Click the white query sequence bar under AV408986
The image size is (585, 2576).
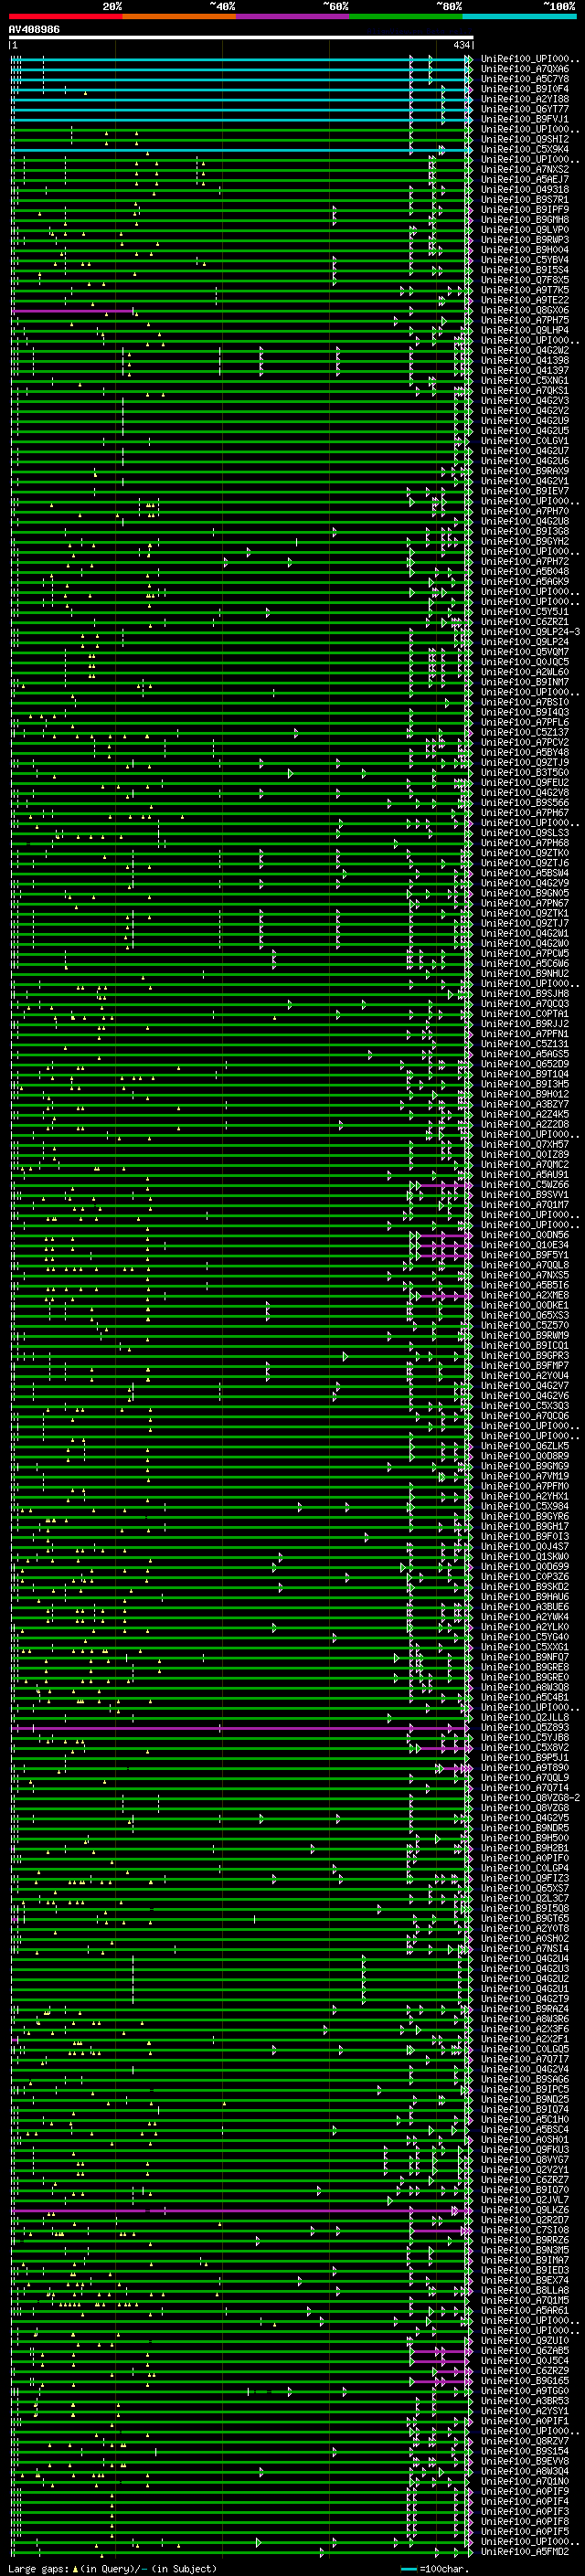tap(241, 37)
